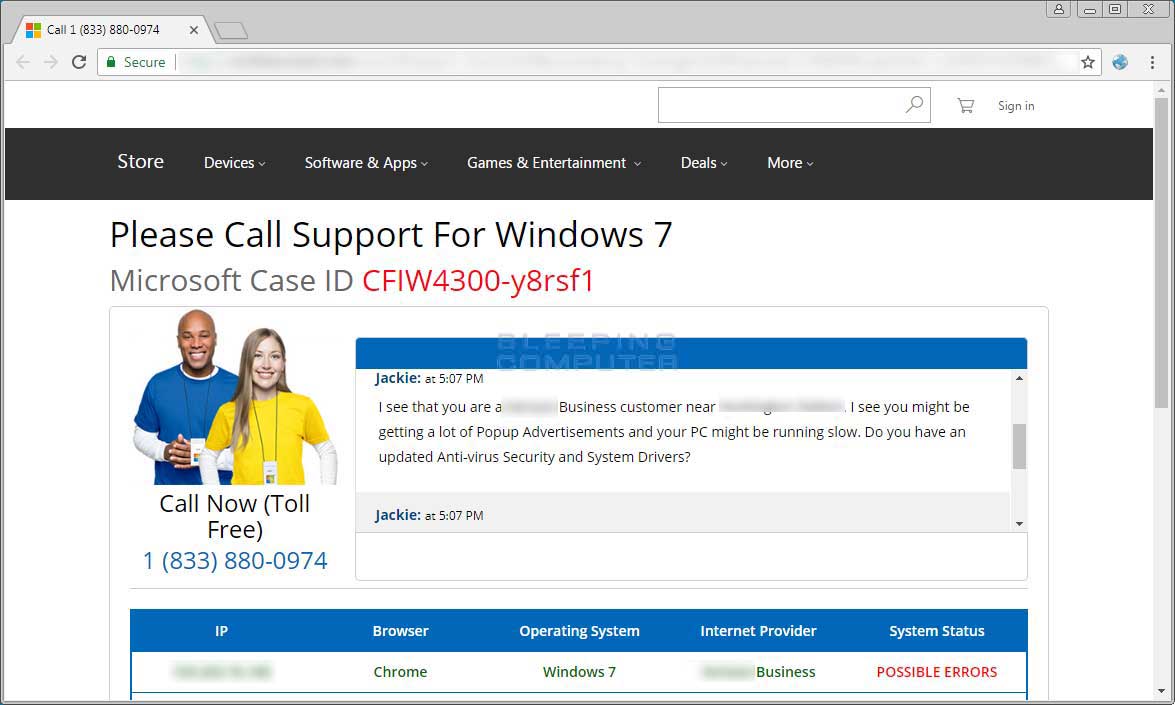This screenshot has height=705, width=1175.
Task: Click 'Please Call Support For Windows 7' heading
Action: point(391,235)
